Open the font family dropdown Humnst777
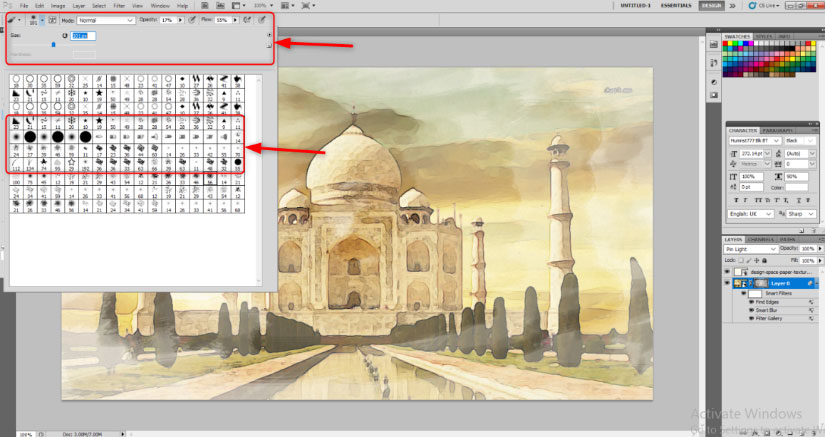 click(x=754, y=140)
